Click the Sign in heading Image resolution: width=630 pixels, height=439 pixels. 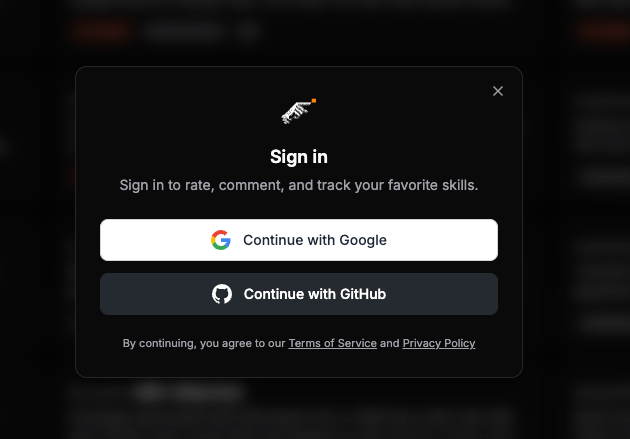[299, 157]
